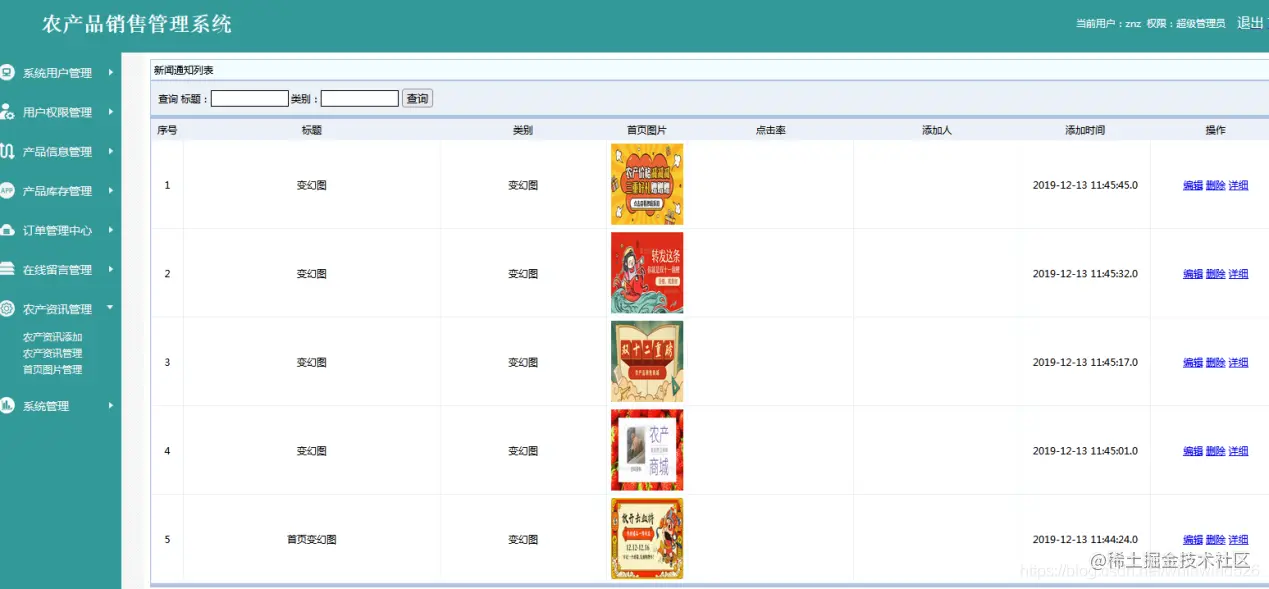Click the 农产资讯管理 sidebar icon
This screenshot has width=1269, height=589.
(x=7, y=308)
